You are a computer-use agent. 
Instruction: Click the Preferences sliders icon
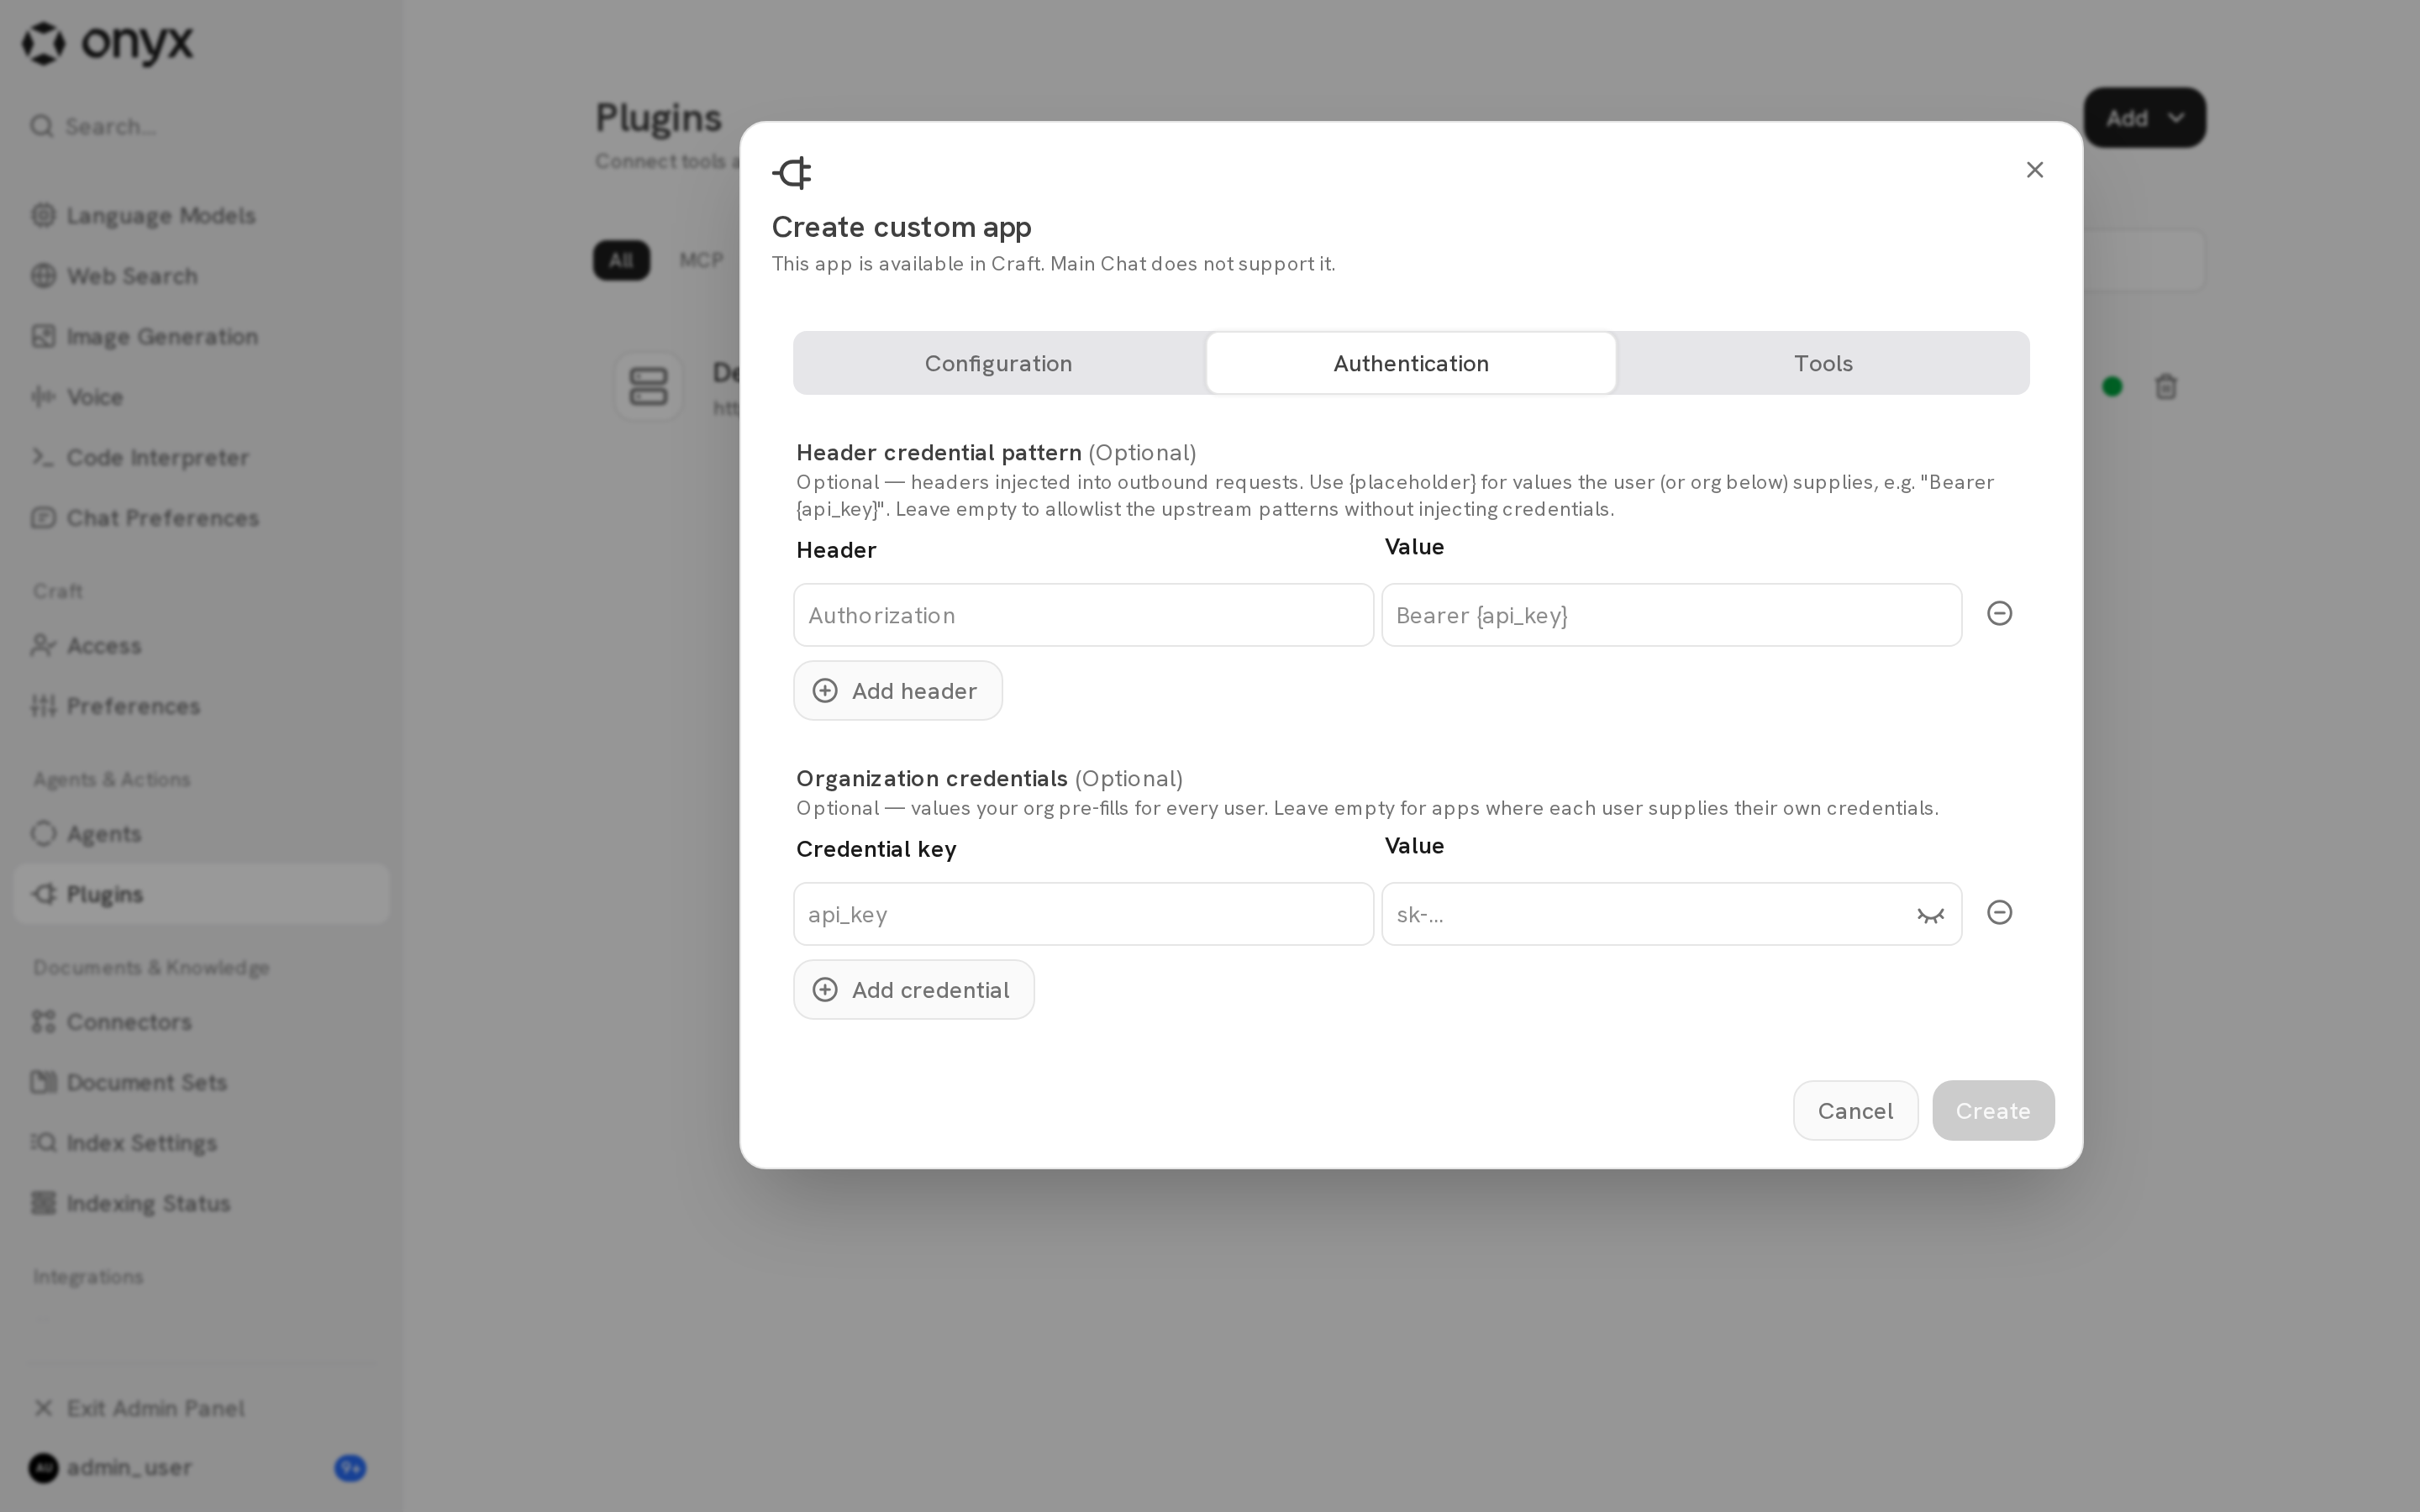pos(43,705)
